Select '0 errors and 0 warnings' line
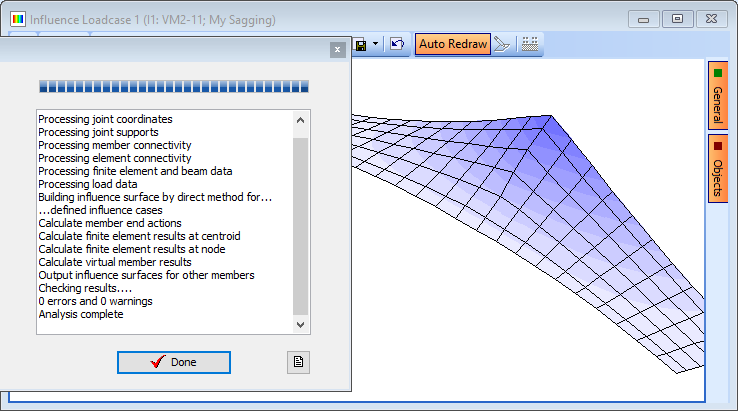The width and height of the screenshot is (738, 411). [96, 301]
